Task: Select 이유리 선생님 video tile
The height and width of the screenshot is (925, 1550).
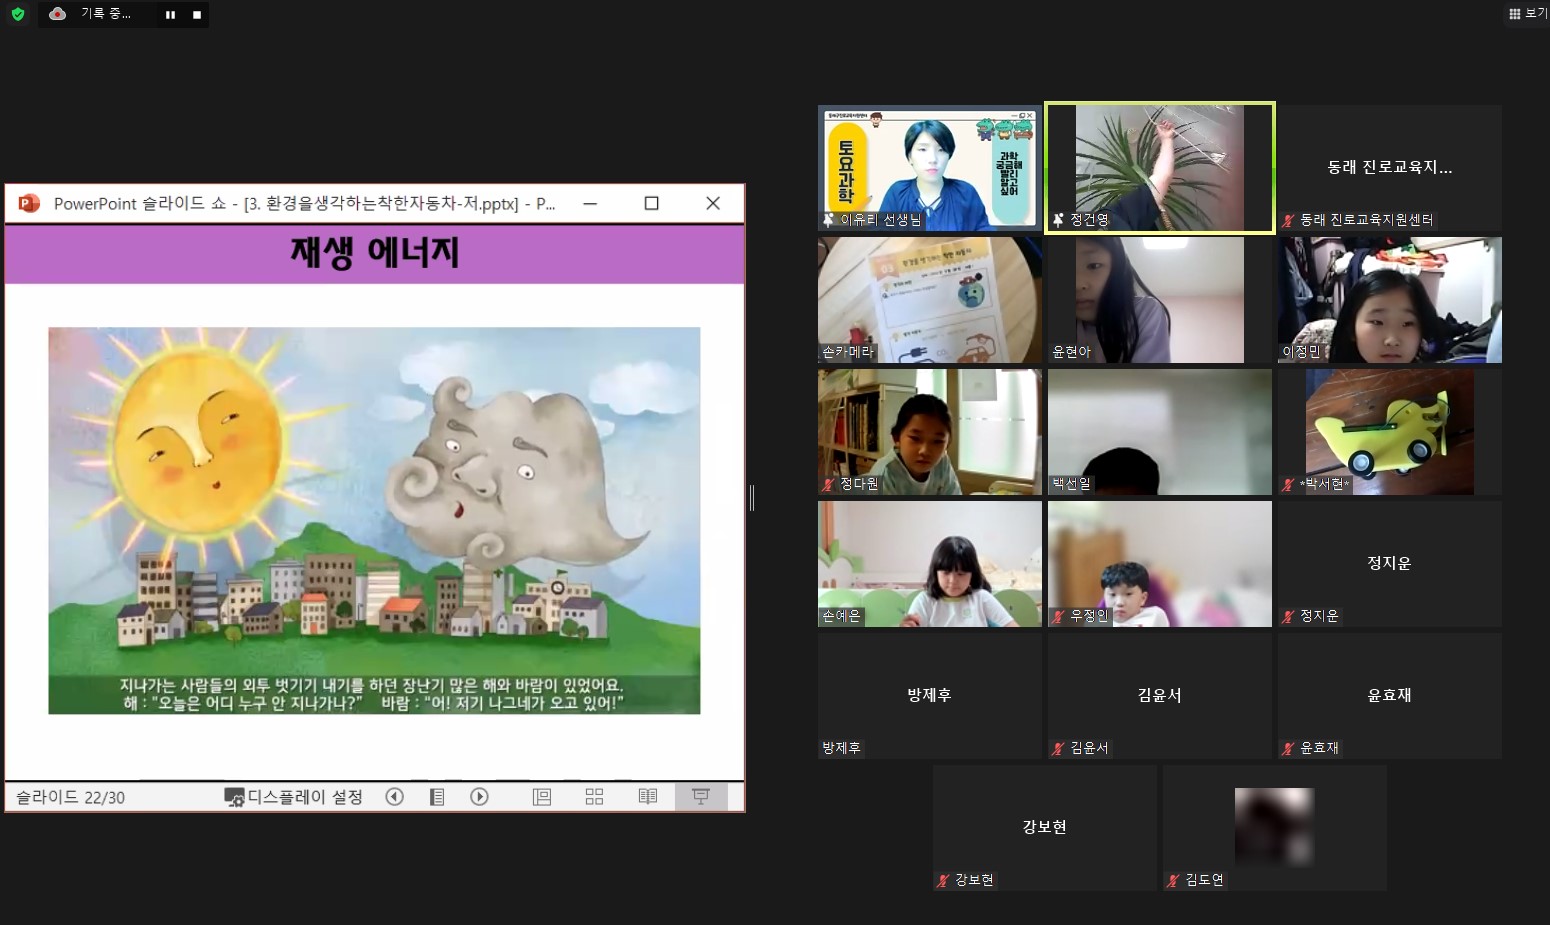Action: (930, 168)
